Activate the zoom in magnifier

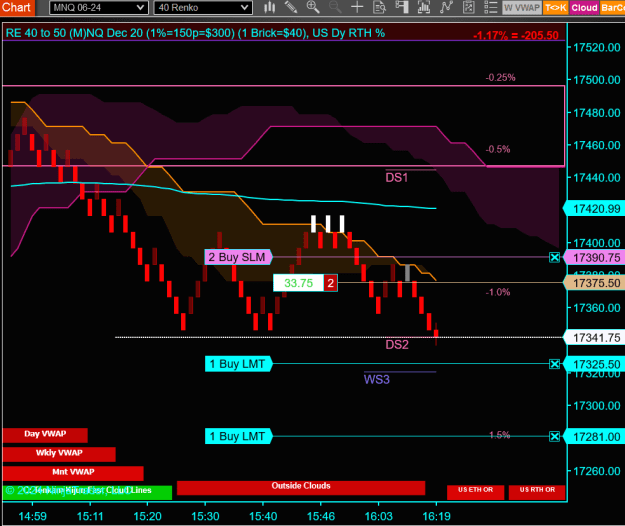tap(313, 7)
